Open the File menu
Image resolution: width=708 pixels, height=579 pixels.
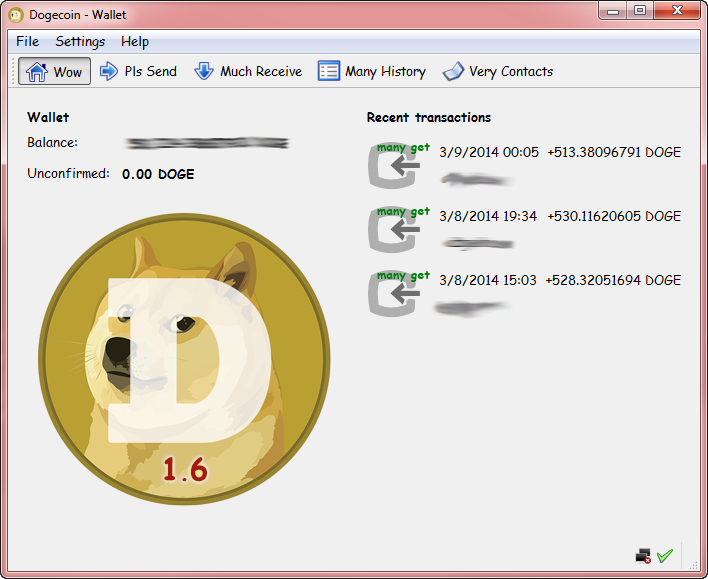pyautogui.click(x=27, y=42)
